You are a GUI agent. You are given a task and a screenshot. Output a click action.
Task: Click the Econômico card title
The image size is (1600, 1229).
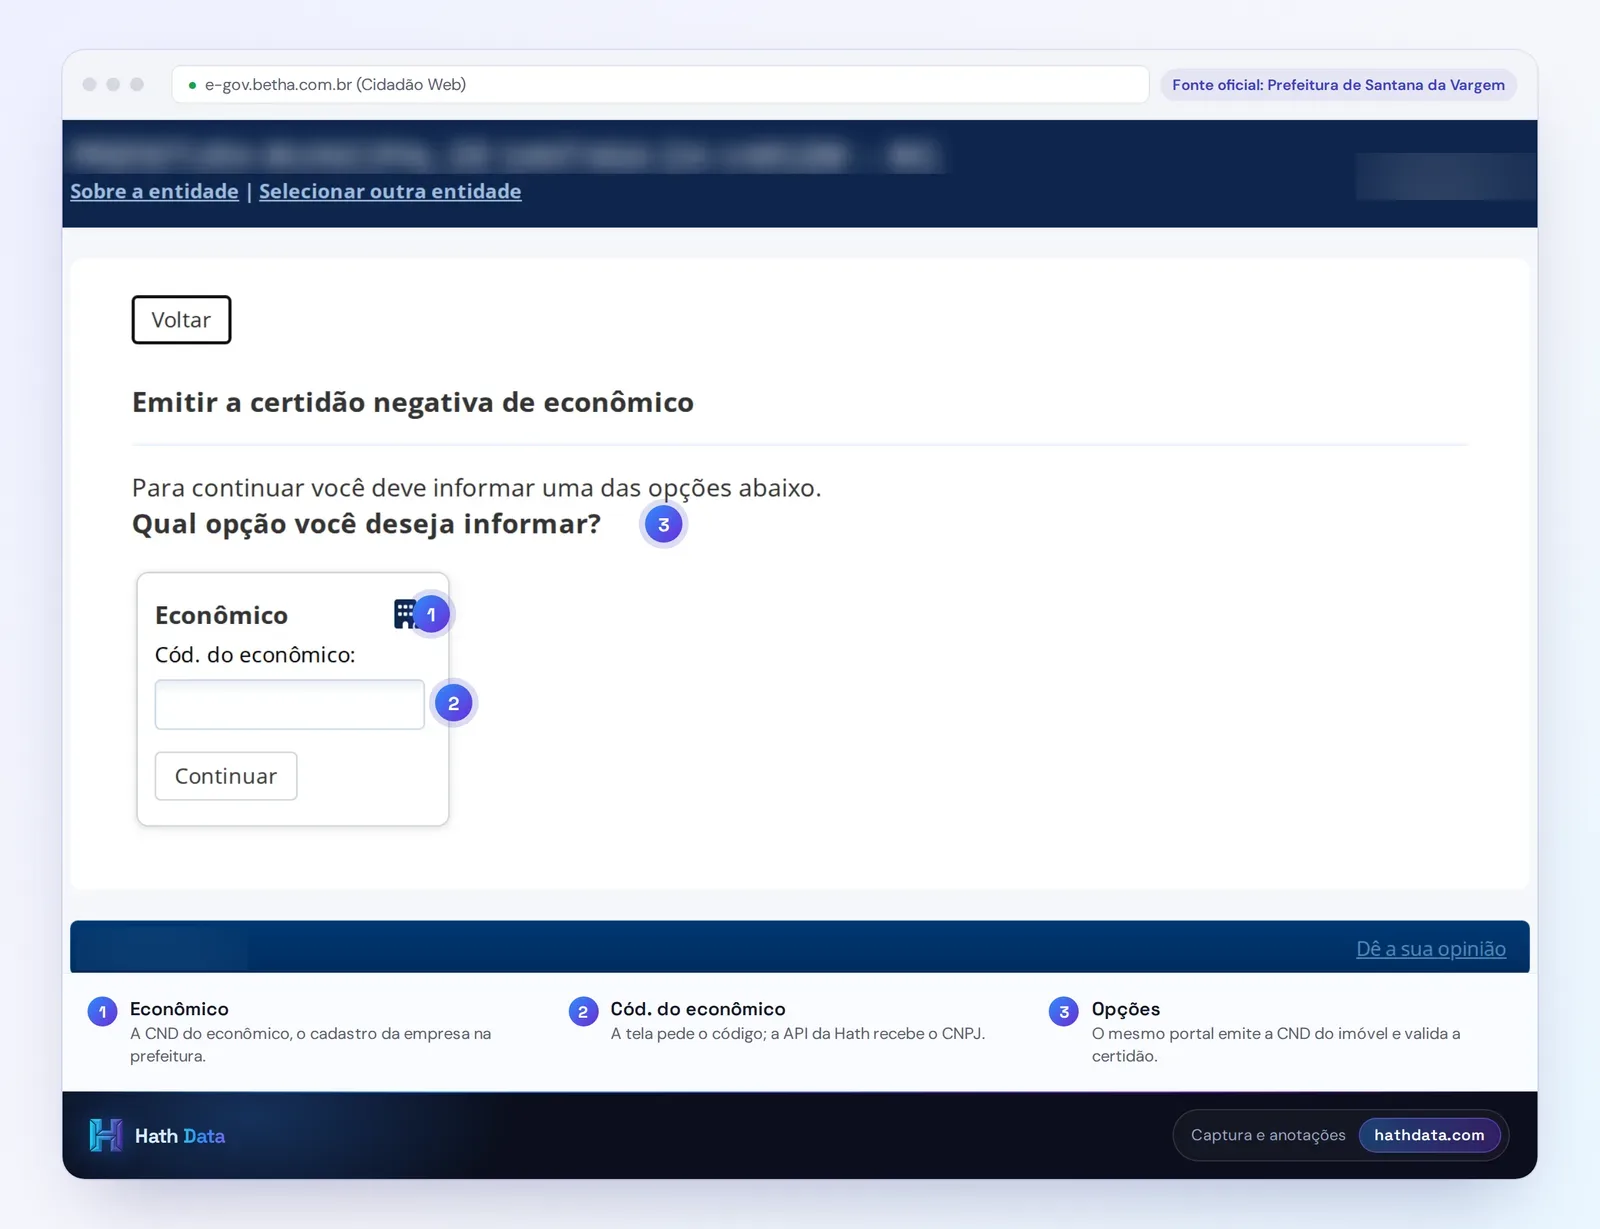pos(221,615)
